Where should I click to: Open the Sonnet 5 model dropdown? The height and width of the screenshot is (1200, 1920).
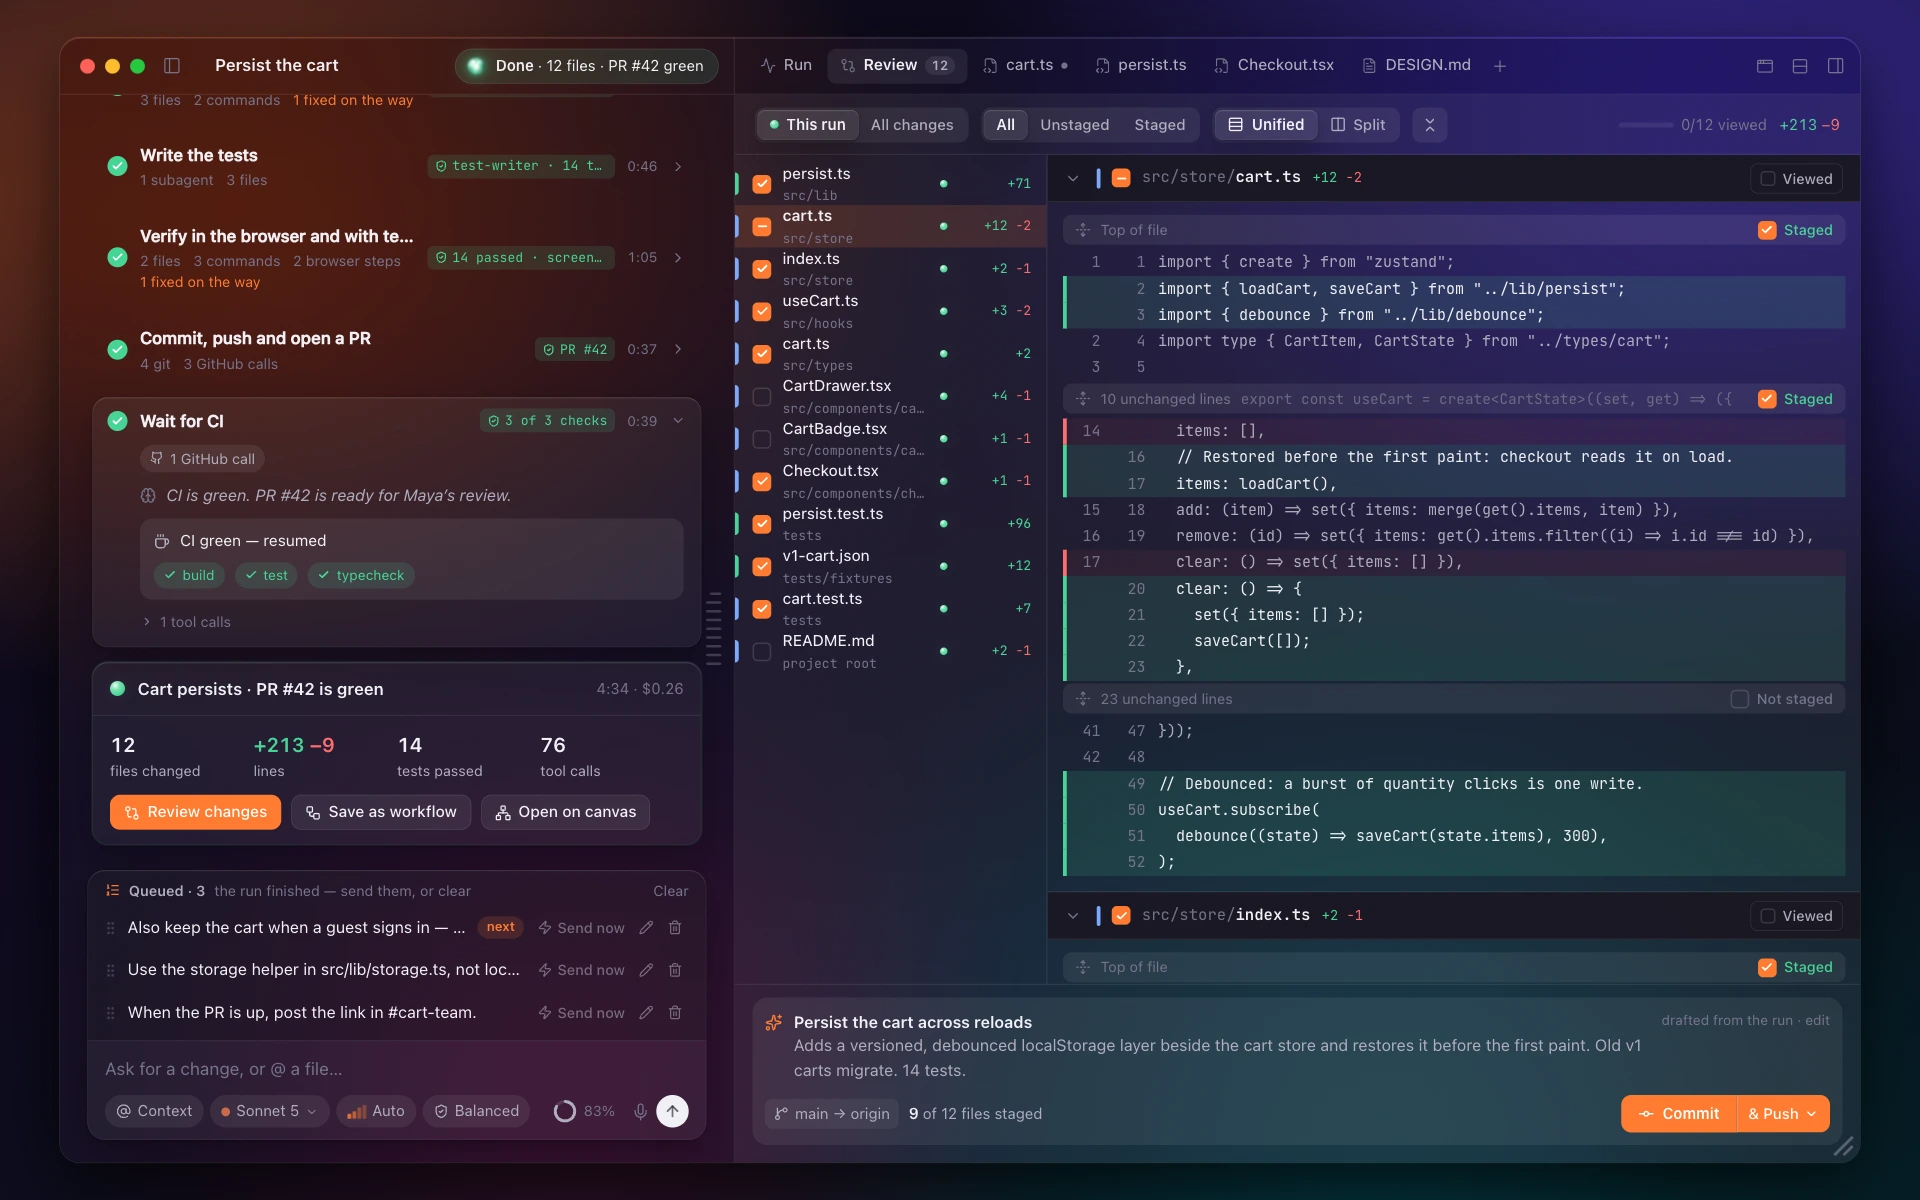click(x=268, y=1111)
